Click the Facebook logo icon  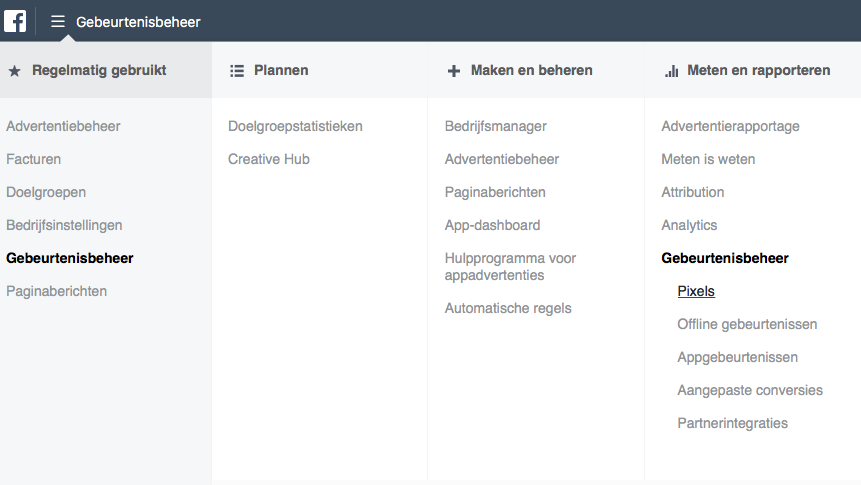pyautogui.click(x=15, y=21)
